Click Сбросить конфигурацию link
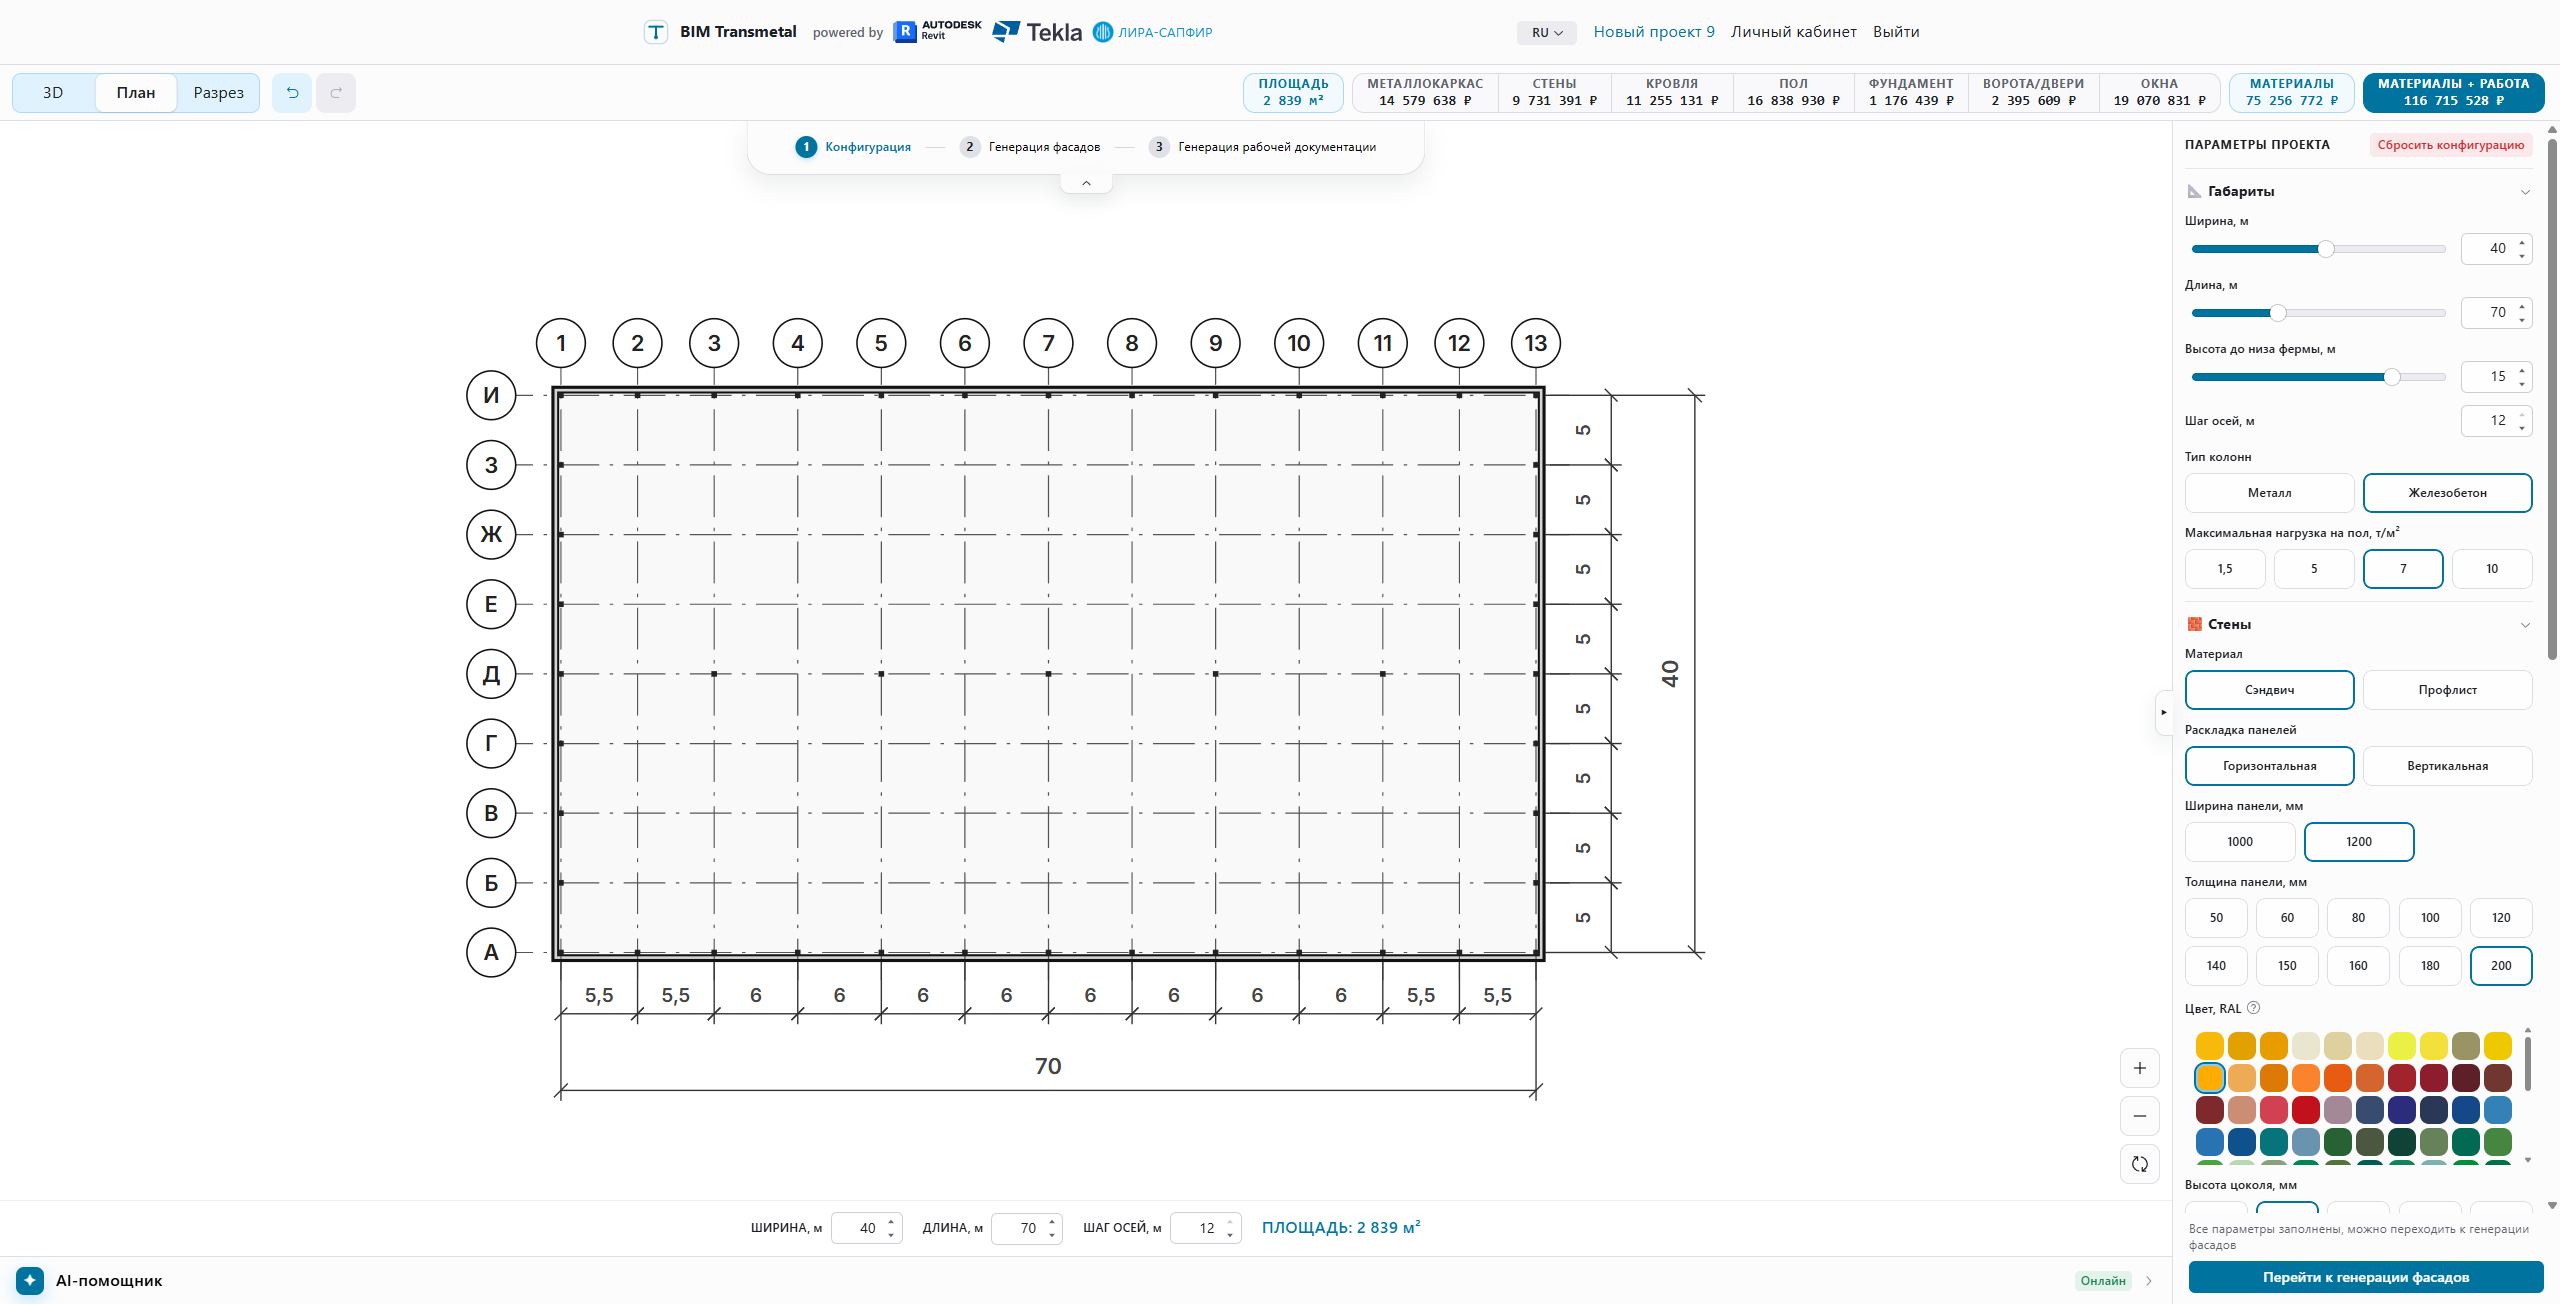2560x1304 pixels. point(2450,145)
